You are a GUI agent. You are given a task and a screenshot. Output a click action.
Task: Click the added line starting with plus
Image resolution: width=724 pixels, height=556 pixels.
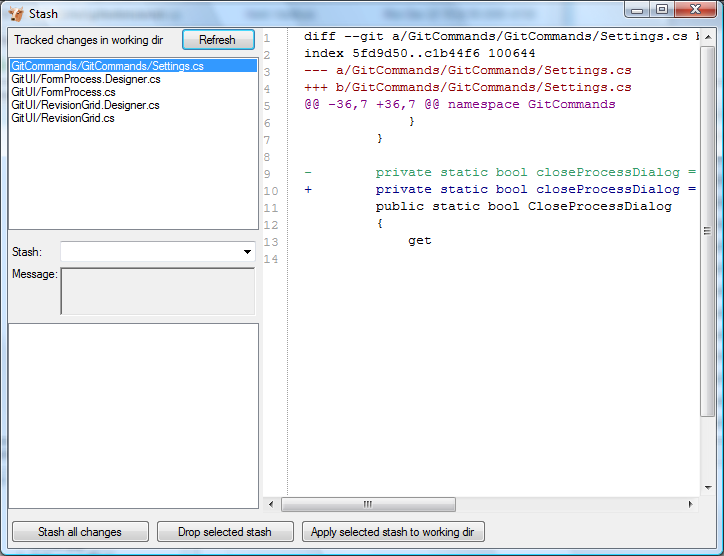[500, 190]
